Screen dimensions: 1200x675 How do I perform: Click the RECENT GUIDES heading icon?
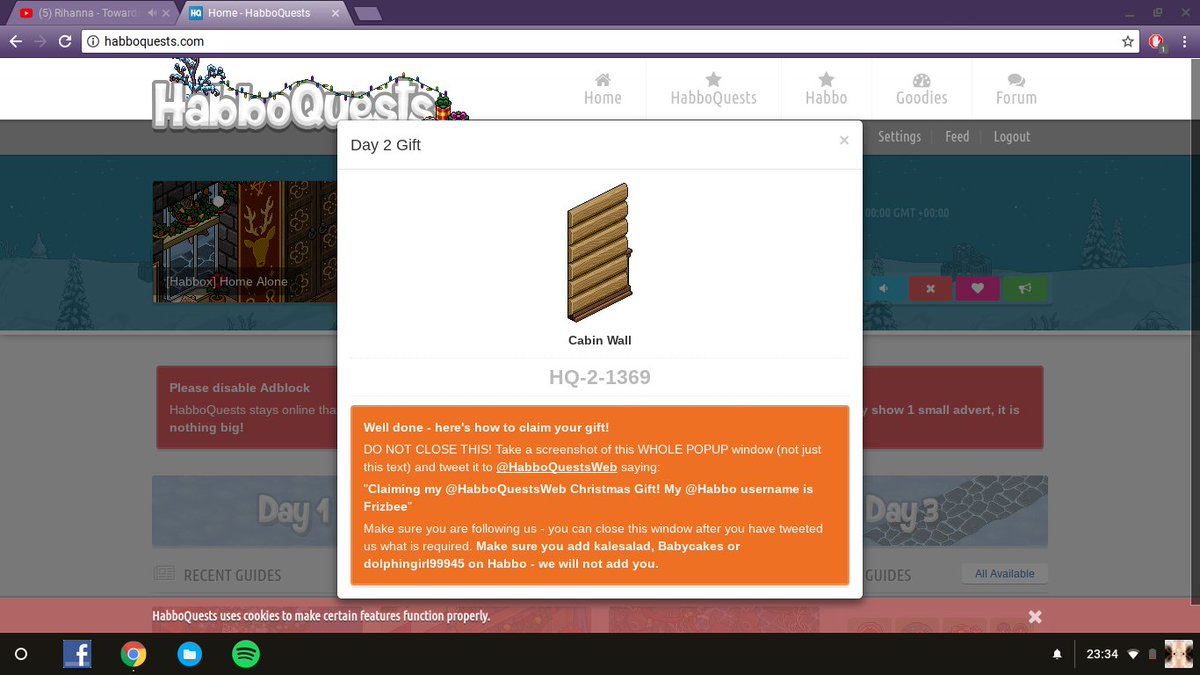click(163, 574)
